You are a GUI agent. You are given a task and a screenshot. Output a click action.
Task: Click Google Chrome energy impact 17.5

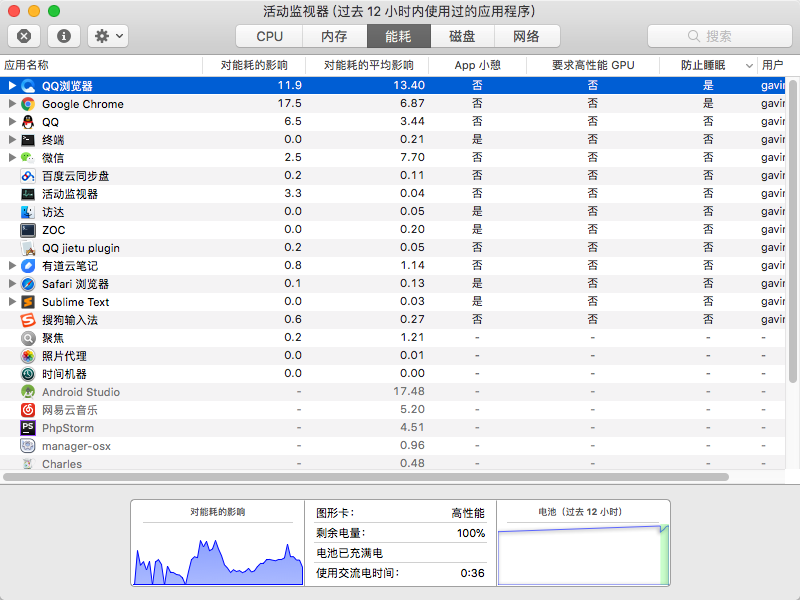(289, 103)
